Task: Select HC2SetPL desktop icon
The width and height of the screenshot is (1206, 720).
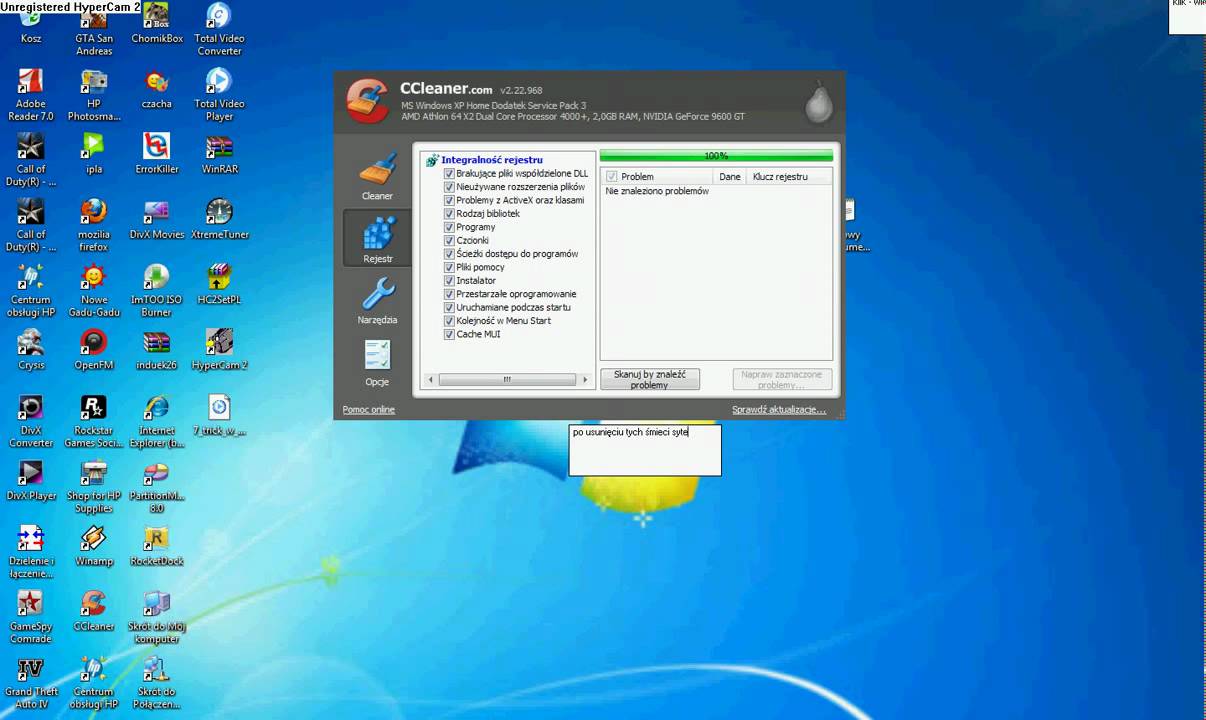Action: (x=219, y=284)
